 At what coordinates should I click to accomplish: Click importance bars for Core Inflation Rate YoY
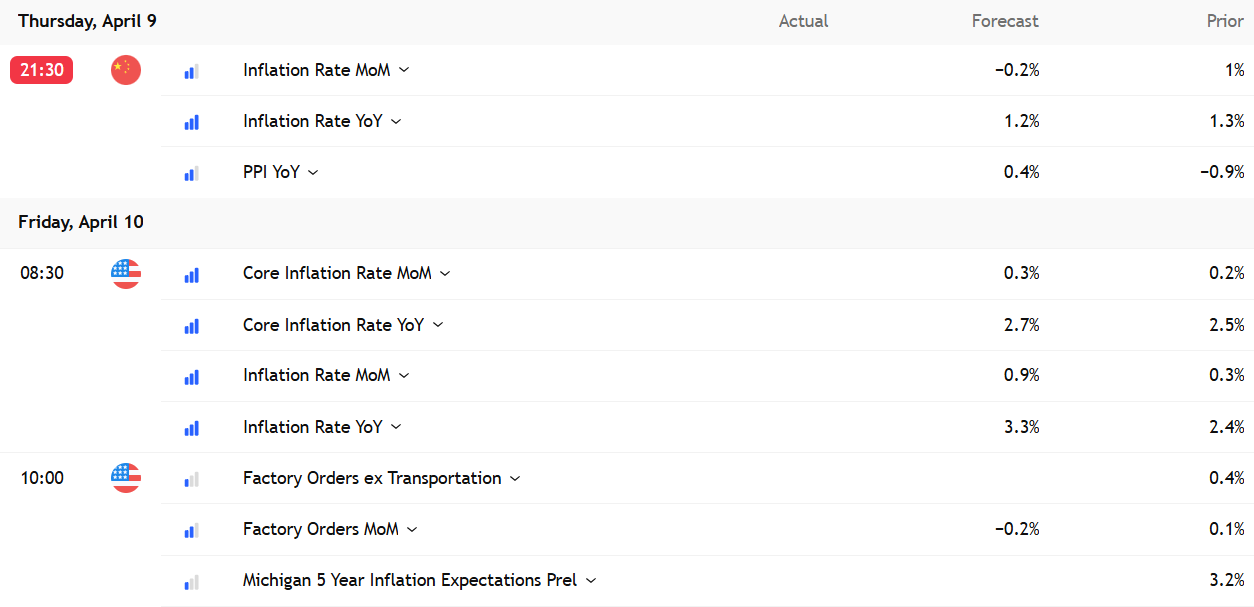pyautogui.click(x=191, y=325)
